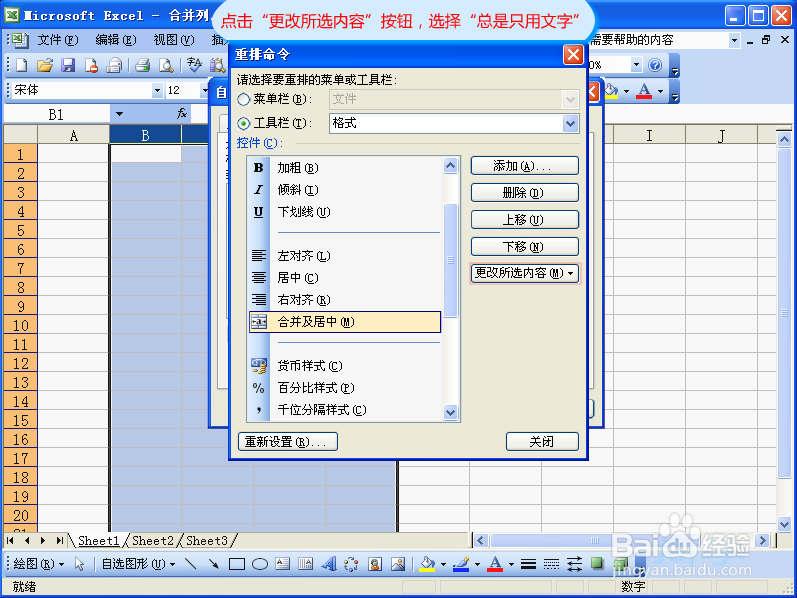Click the Line Style icon
This screenshot has height=598, width=797.
point(529,564)
